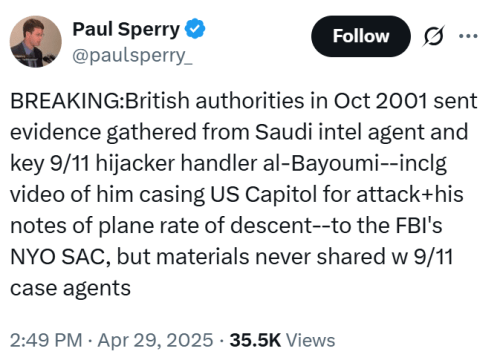The height and width of the screenshot is (360, 500).
Task: Click the NYO SAC text in the post
Action: [60, 257]
